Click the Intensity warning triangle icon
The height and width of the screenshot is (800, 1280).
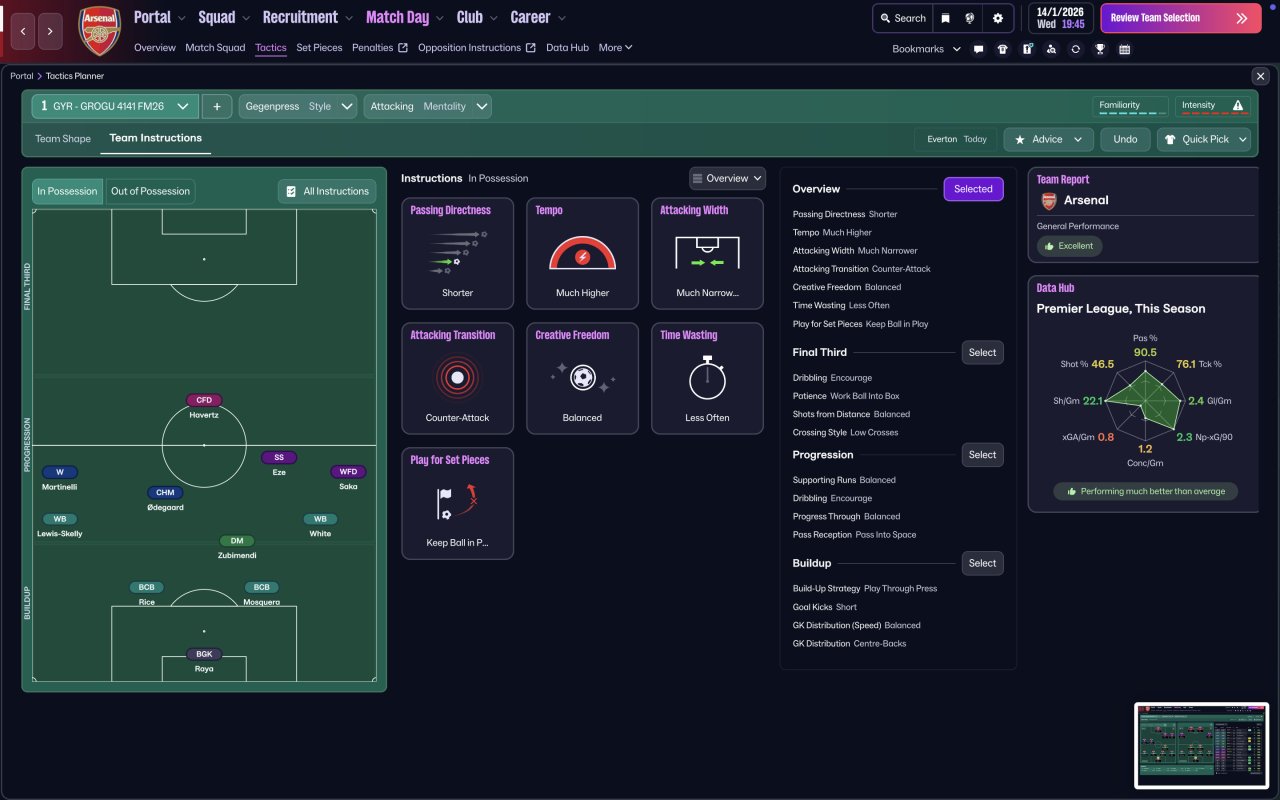point(1238,105)
